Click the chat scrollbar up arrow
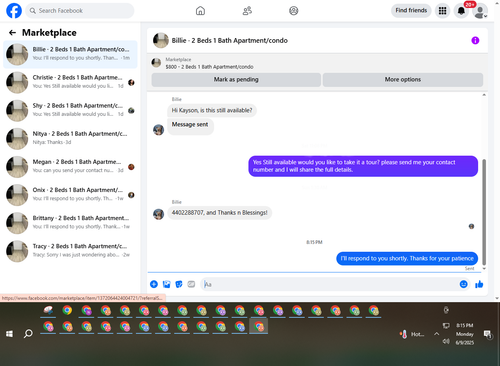Viewport: 500px width, 366px height. [484, 95]
